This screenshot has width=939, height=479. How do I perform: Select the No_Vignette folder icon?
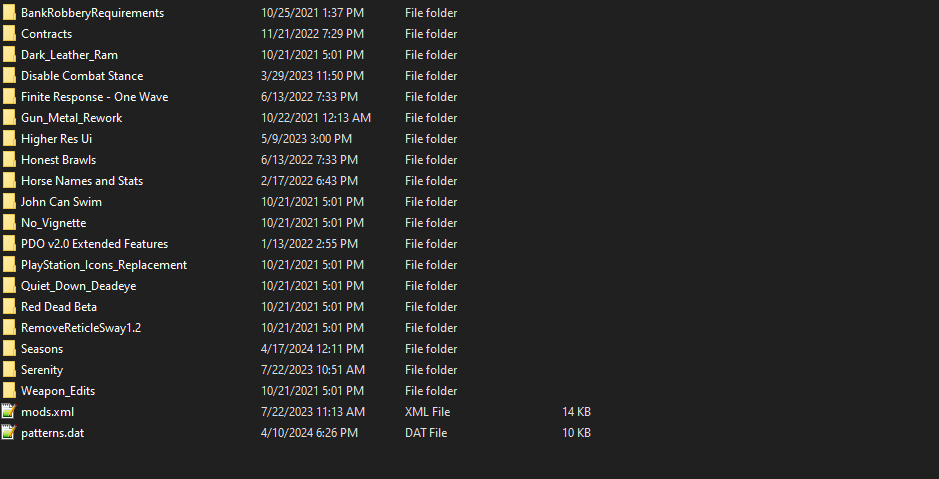[x=9, y=223]
